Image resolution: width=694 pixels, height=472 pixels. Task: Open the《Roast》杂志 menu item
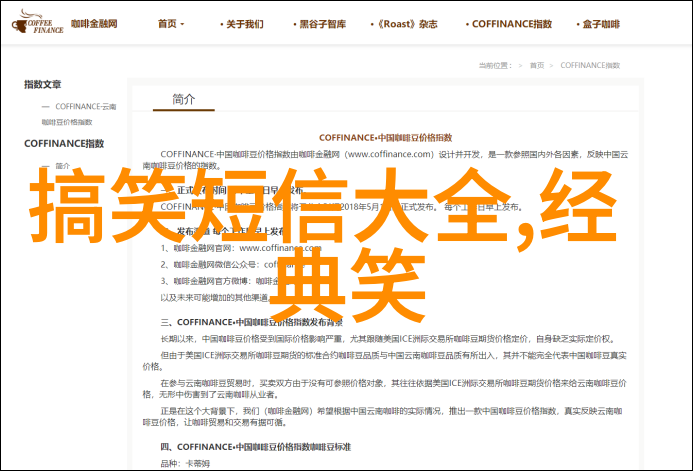pyautogui.click(x=404, y=24)
